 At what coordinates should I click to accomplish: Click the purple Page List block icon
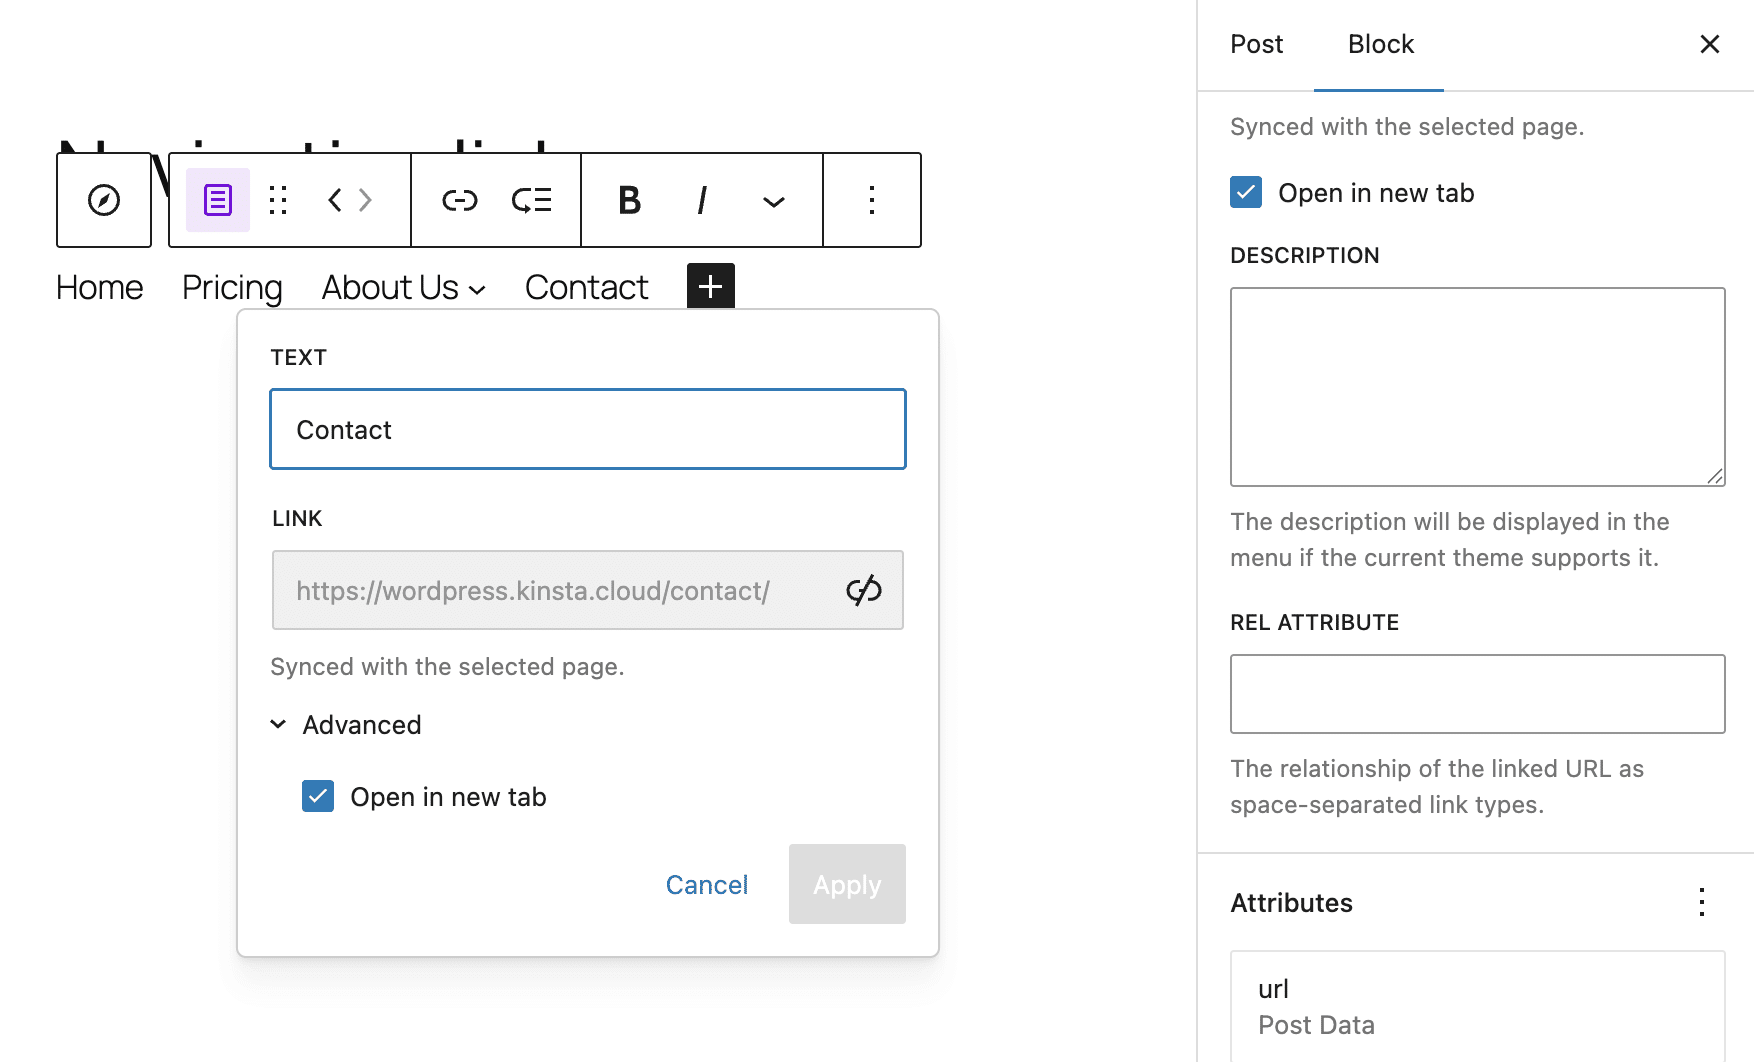click(x=217, y=200)
